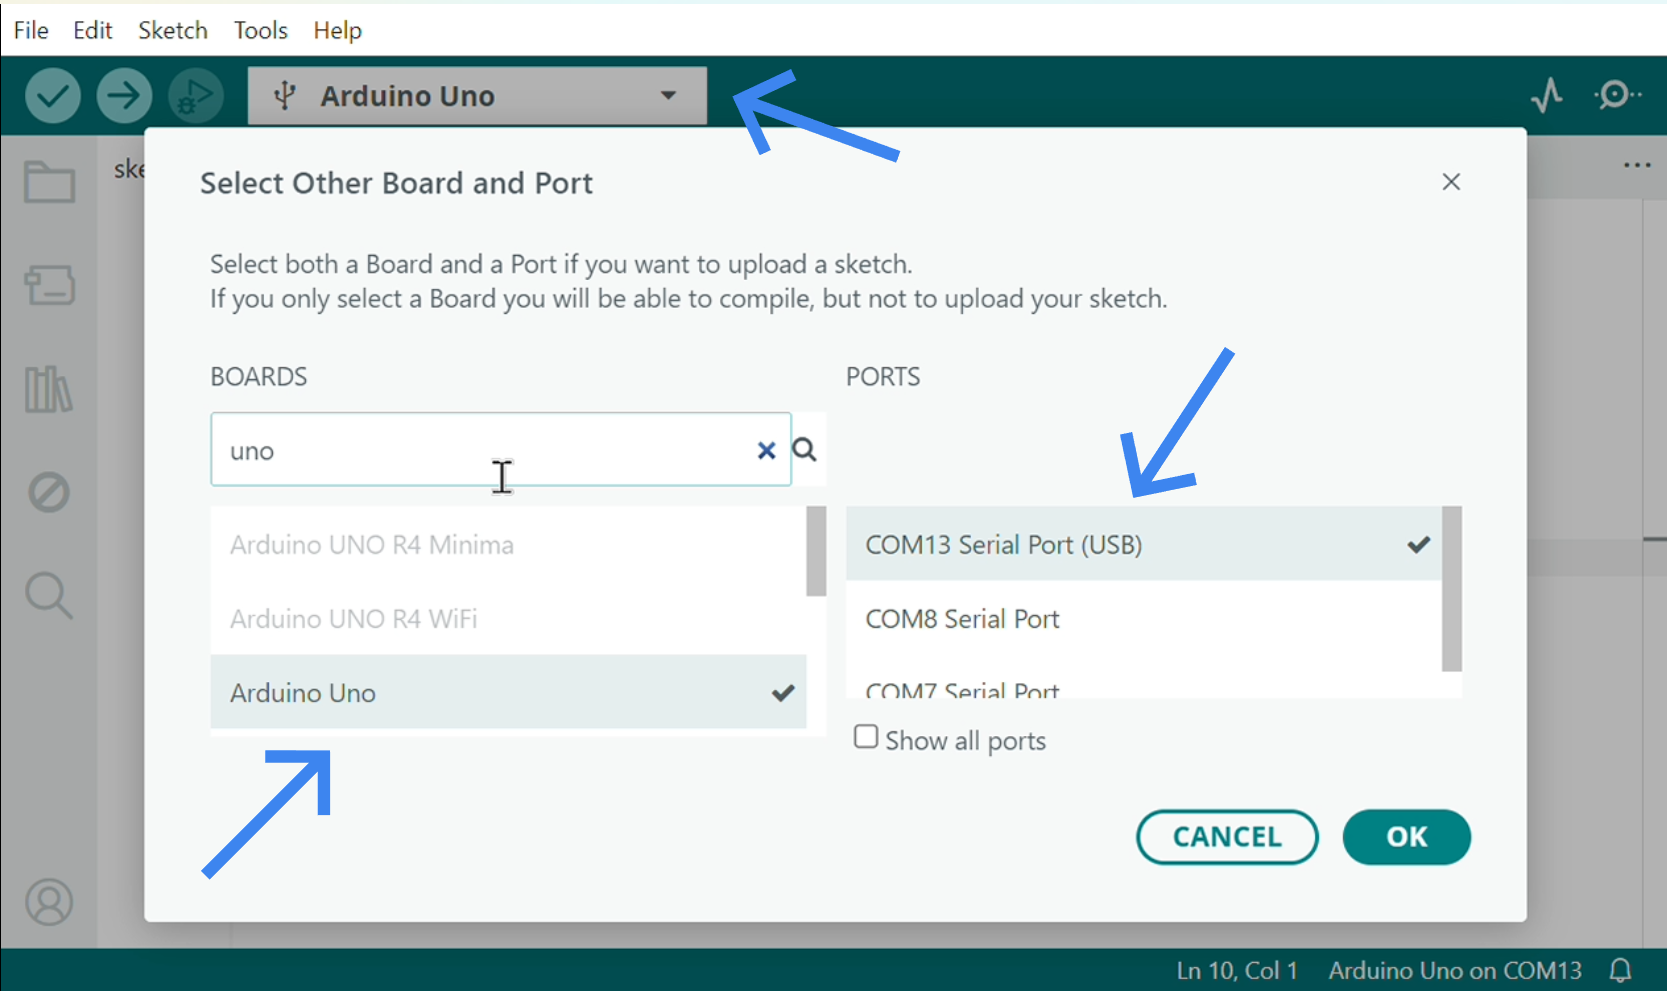Select COM8 Serial Port
This screenshot has width=1667, height=991.
1144,619
